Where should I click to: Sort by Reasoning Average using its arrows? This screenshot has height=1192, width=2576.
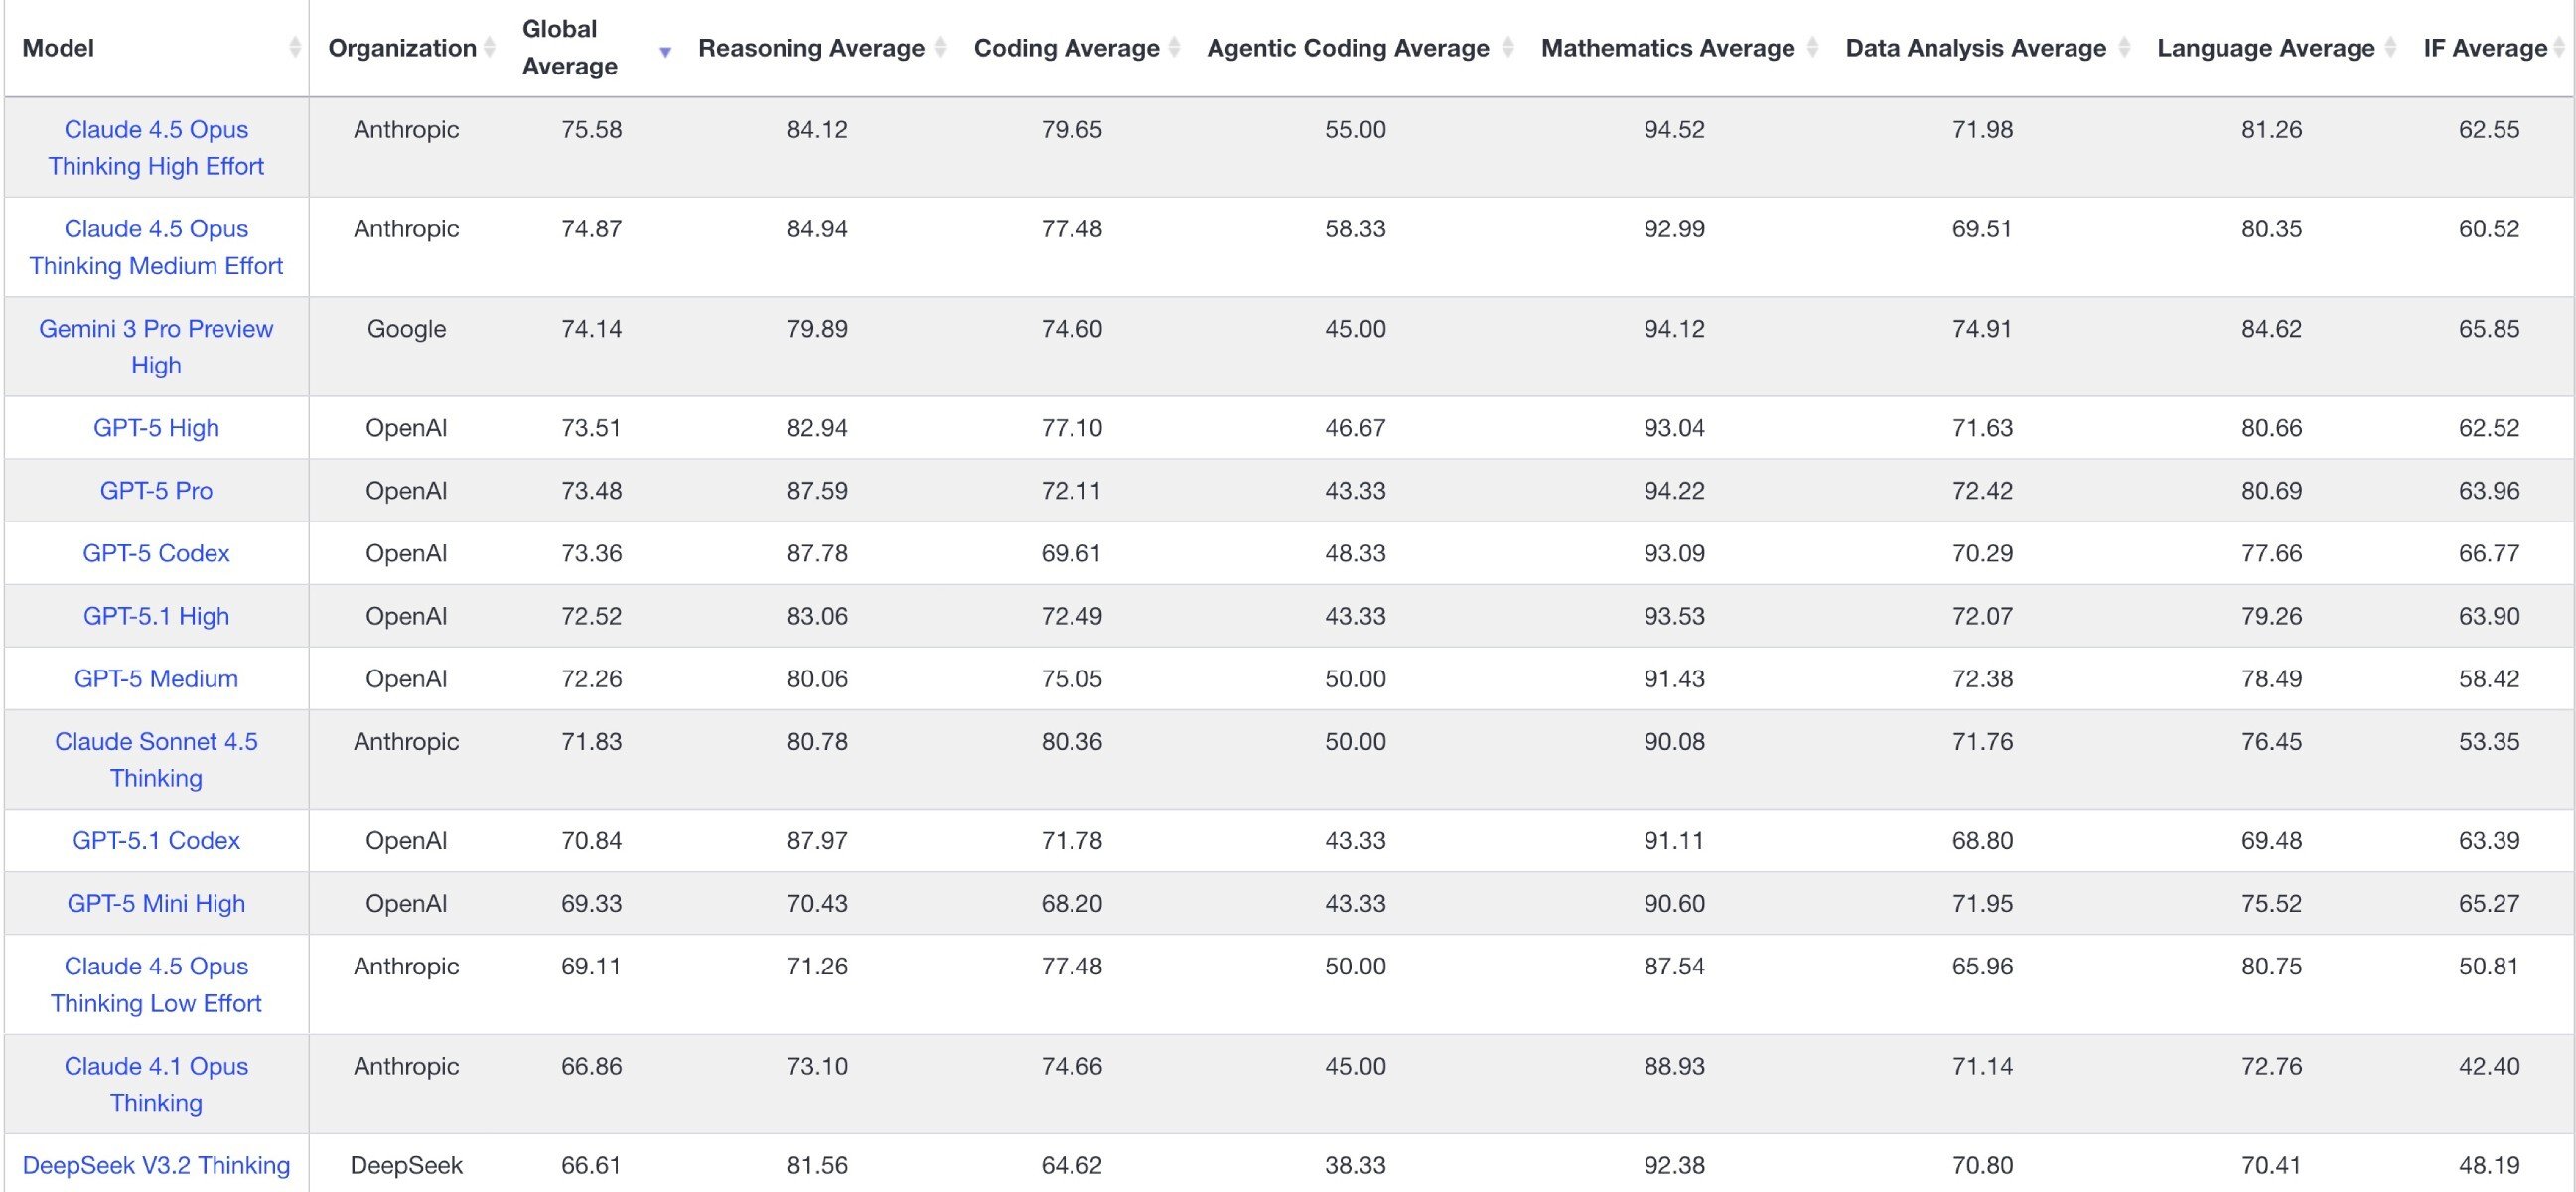[940, 47]
